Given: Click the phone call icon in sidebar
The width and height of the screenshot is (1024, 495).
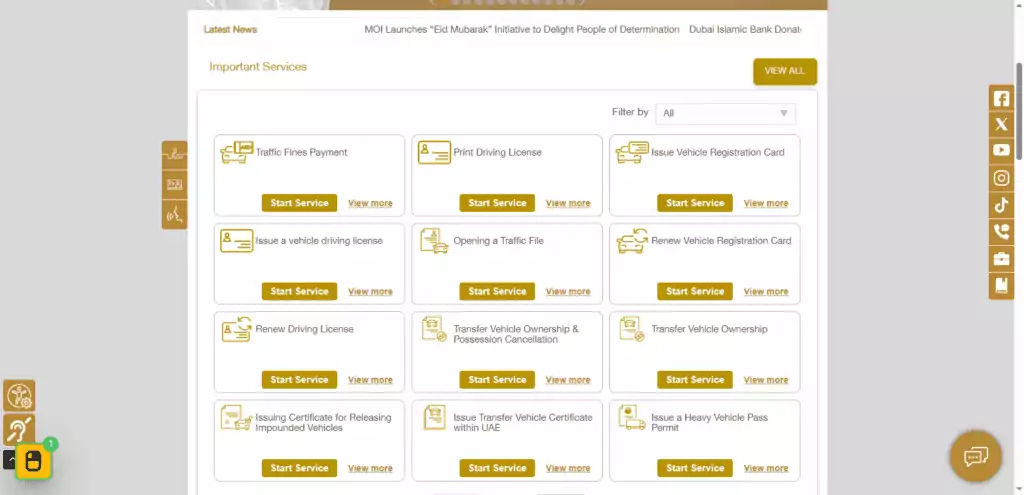Looking at the screenshot, I should click(x=1001, y=232).
